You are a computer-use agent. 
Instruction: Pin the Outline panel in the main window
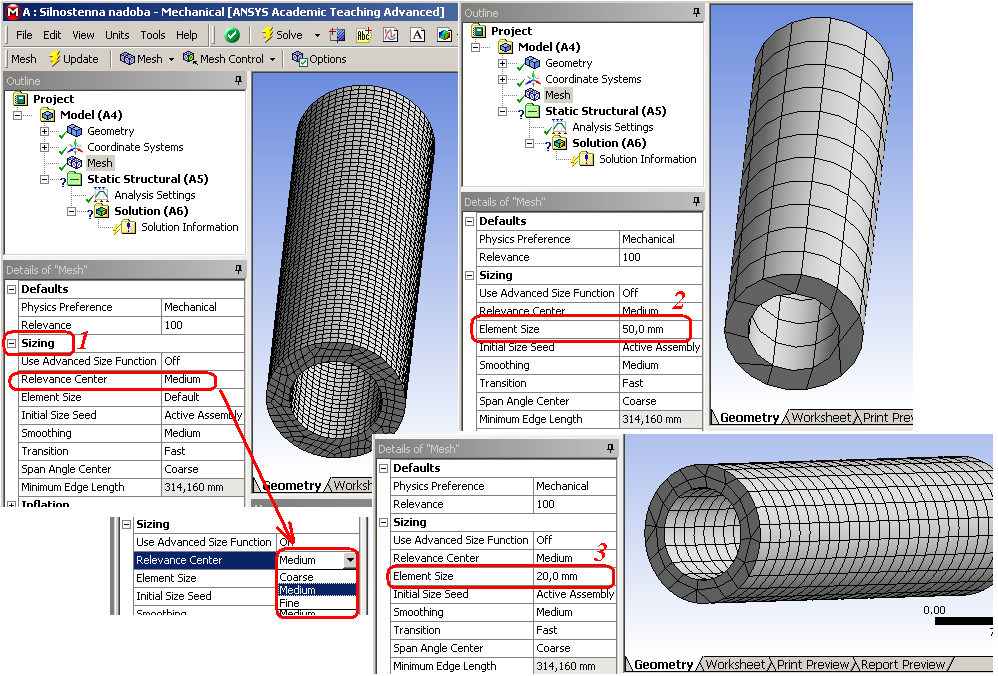[x=239, y=80]
